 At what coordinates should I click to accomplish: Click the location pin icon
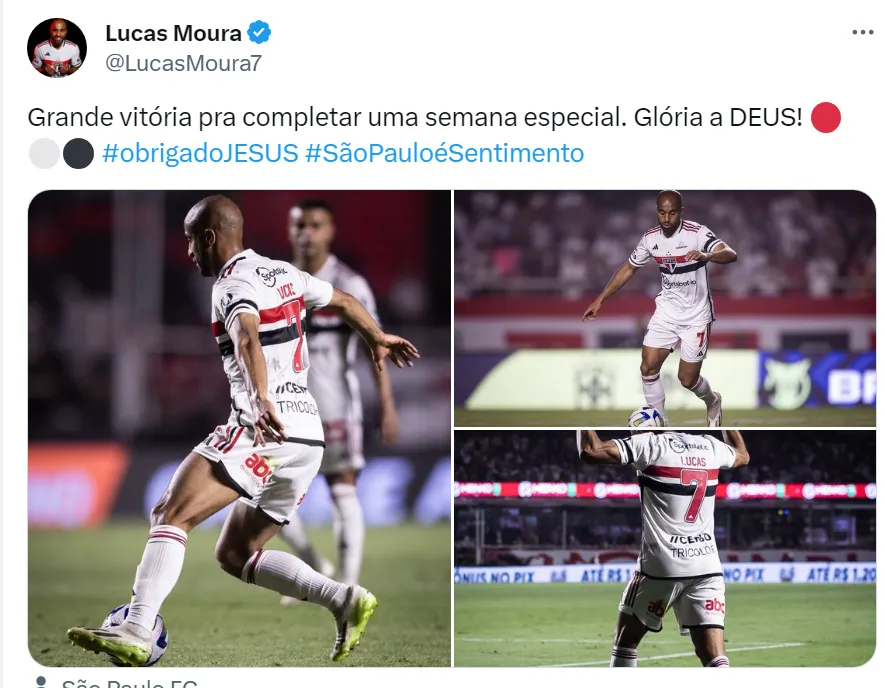[40, 682]
